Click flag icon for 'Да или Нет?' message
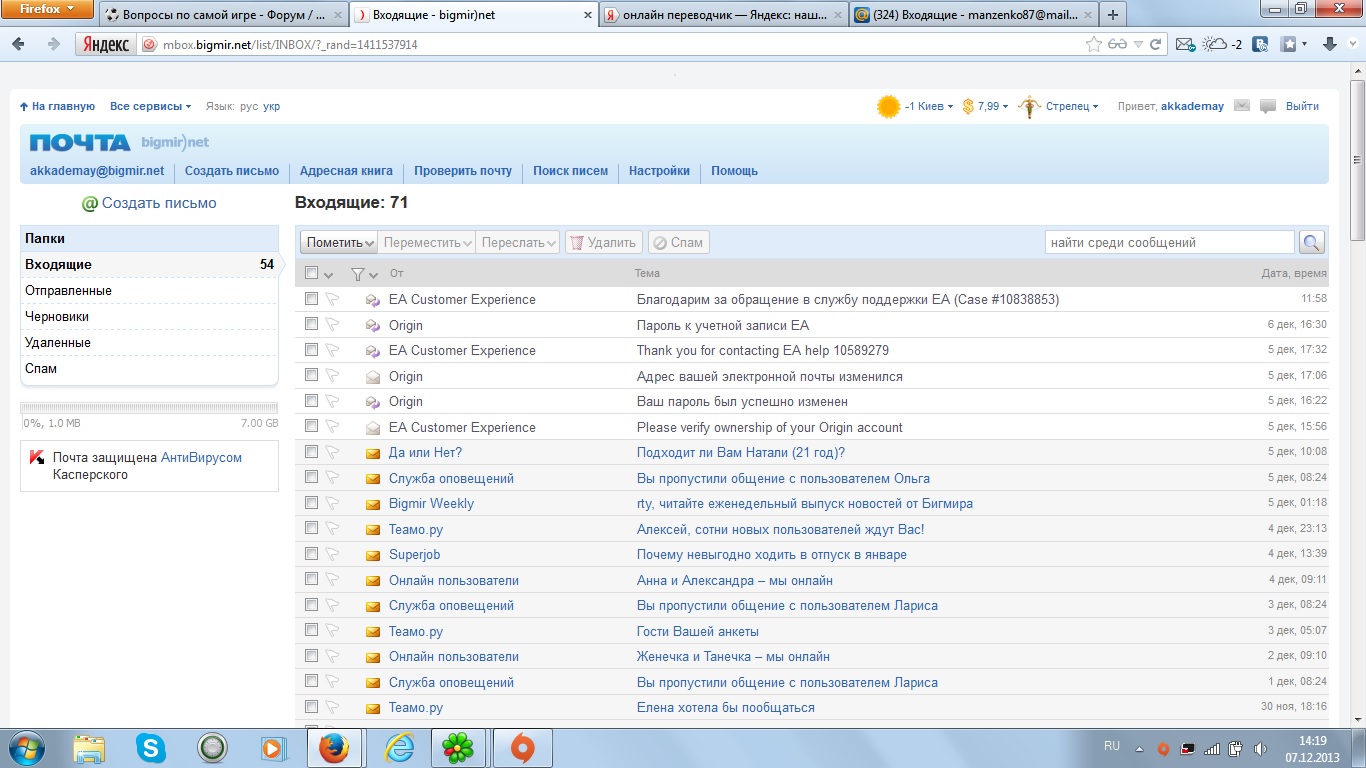 333,452
